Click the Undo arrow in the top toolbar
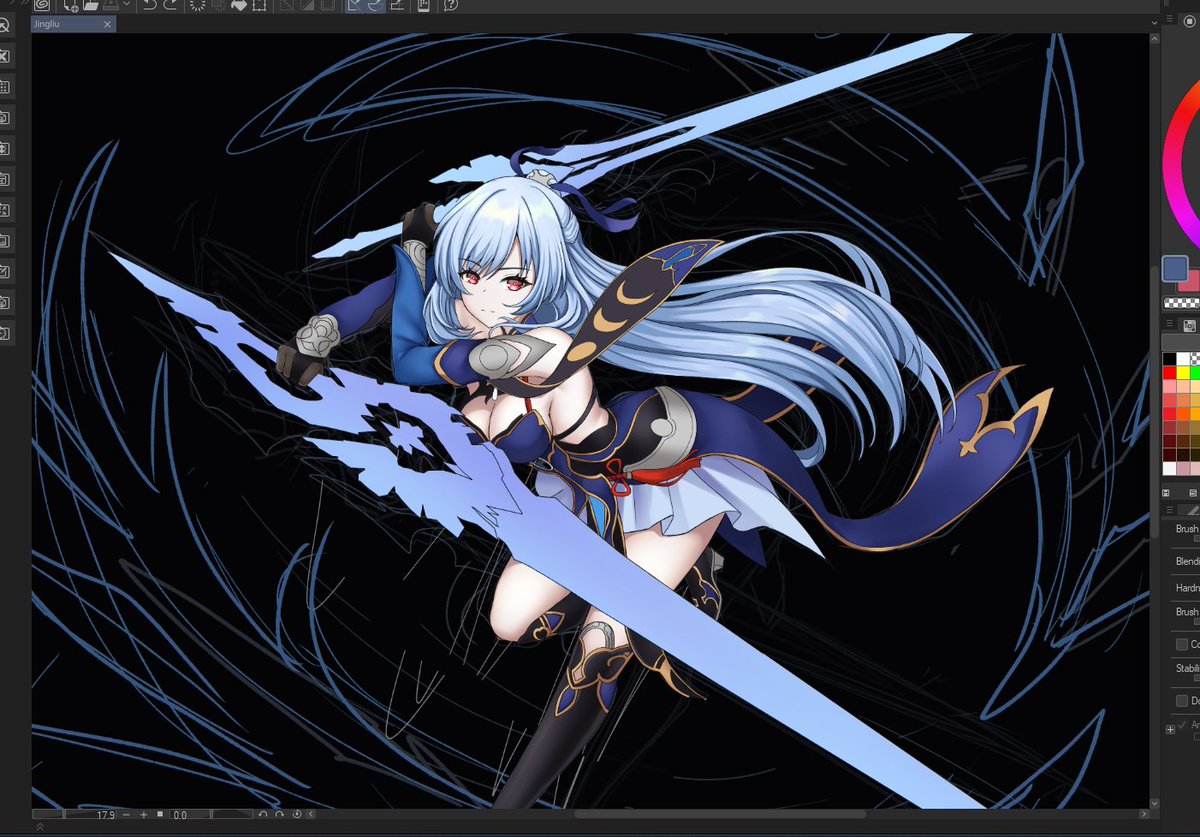 149,6
